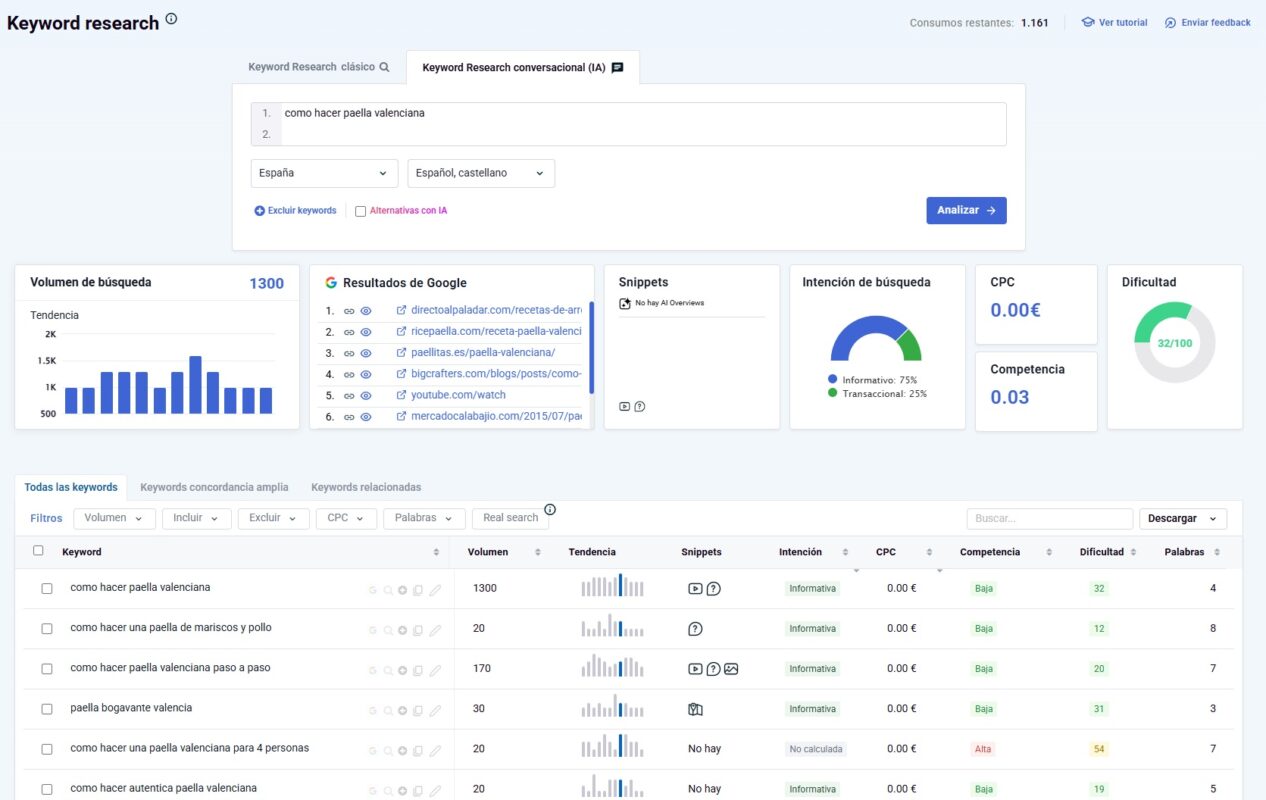The image size is (1266, 800).
Task: Click magnifier icon in 'para 4 personas' row
Action: 388,750
